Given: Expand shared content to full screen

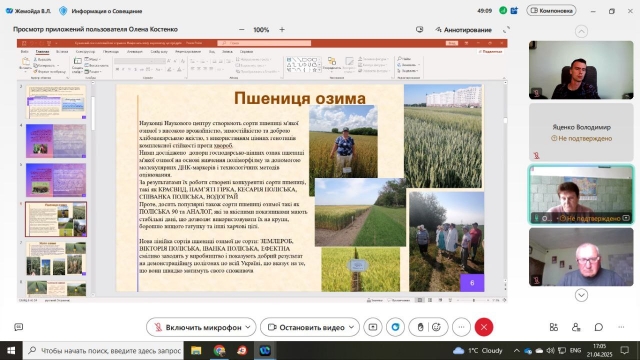Looking at the screenshot, I should pos(506,29).
